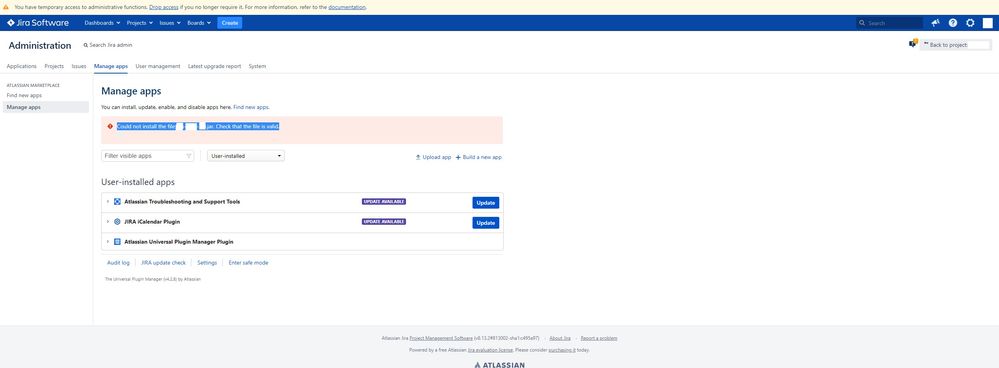
Task: Open the Issues dropdown menu
Action: click(170, 23)
